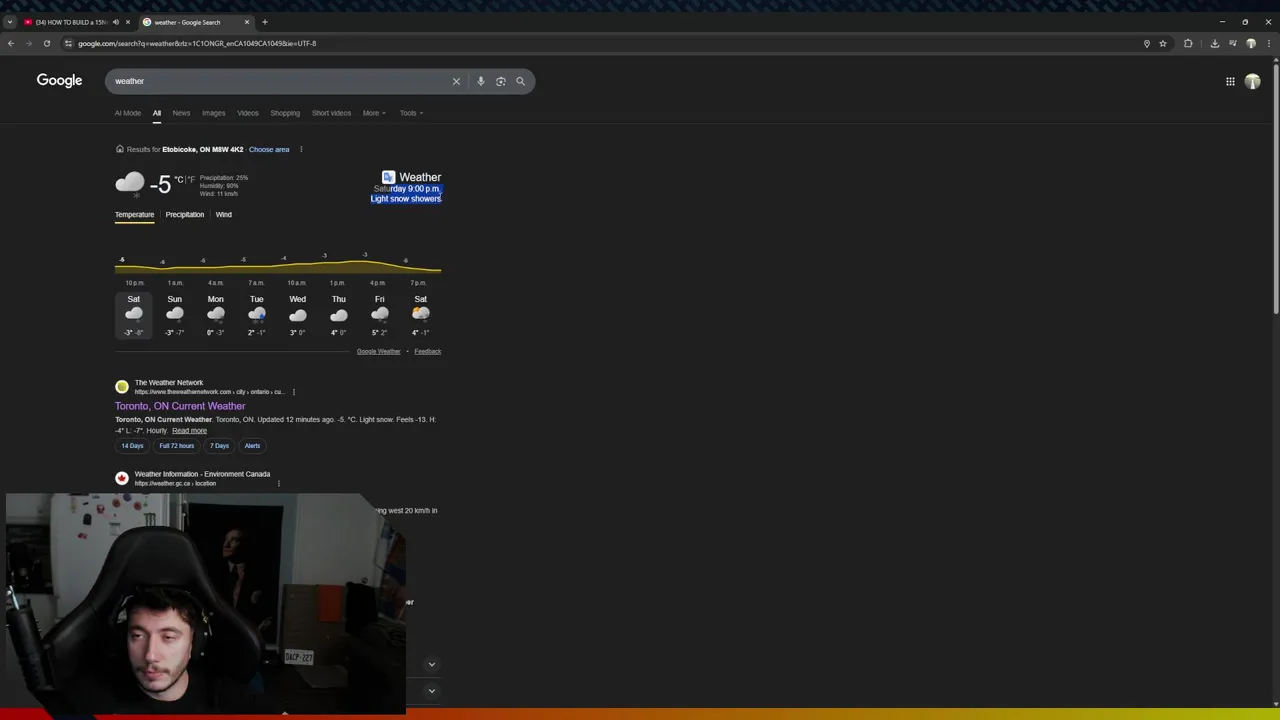
Task: Select Monday forecast in the weekly row
Action: (216, 315)
